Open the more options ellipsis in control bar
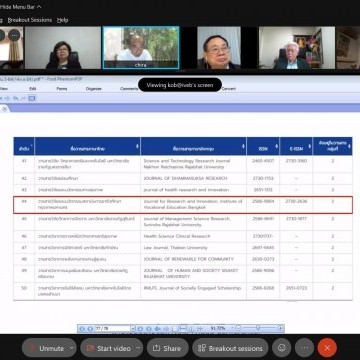The height and width of the screenshot is (360, 360). click(x=304, y=348)
